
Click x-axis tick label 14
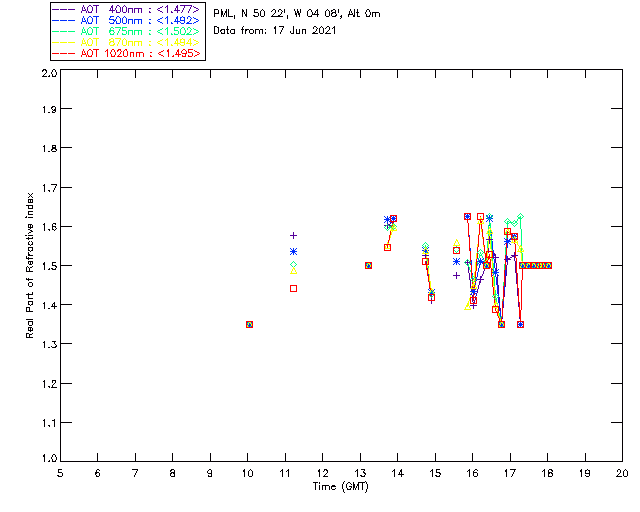coord(398,473)
